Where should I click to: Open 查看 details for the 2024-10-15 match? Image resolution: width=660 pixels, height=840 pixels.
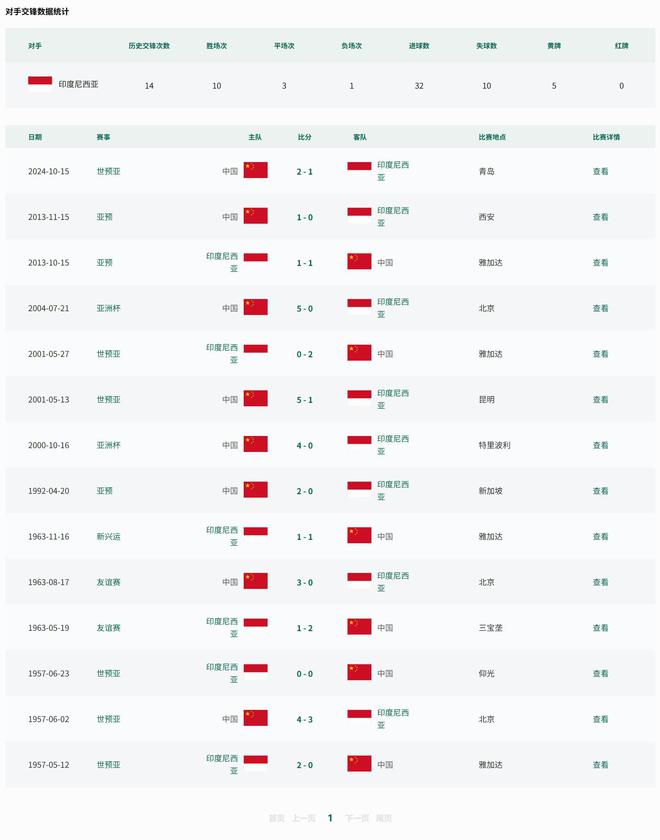(x=600, y=171)
